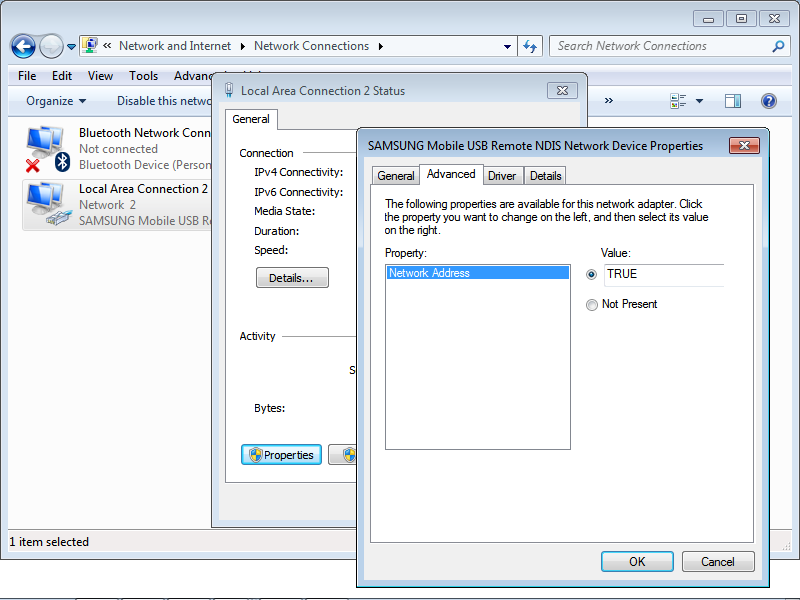Open the Help question mark icon
800x600 pixels.
click(x=768, y=101)
